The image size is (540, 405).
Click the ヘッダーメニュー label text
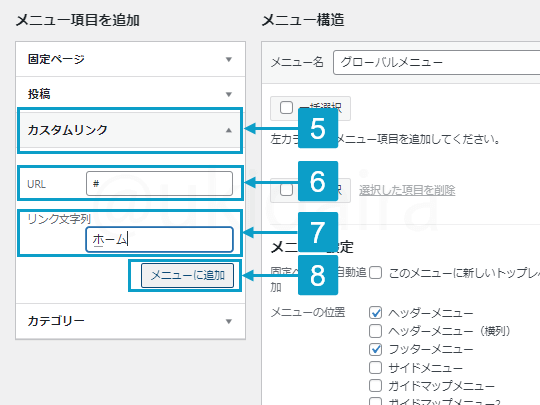coord(430,313)
